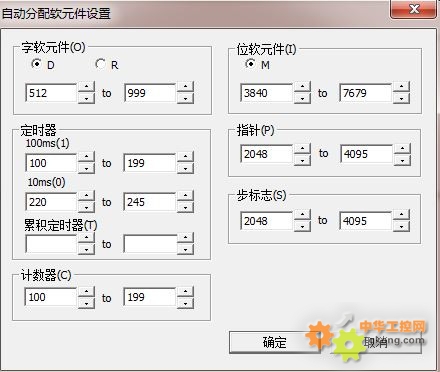Decrease the 10ms timer end value 245
The width and height of the screenshot is (440, 372).
click(x=185, y=207)
